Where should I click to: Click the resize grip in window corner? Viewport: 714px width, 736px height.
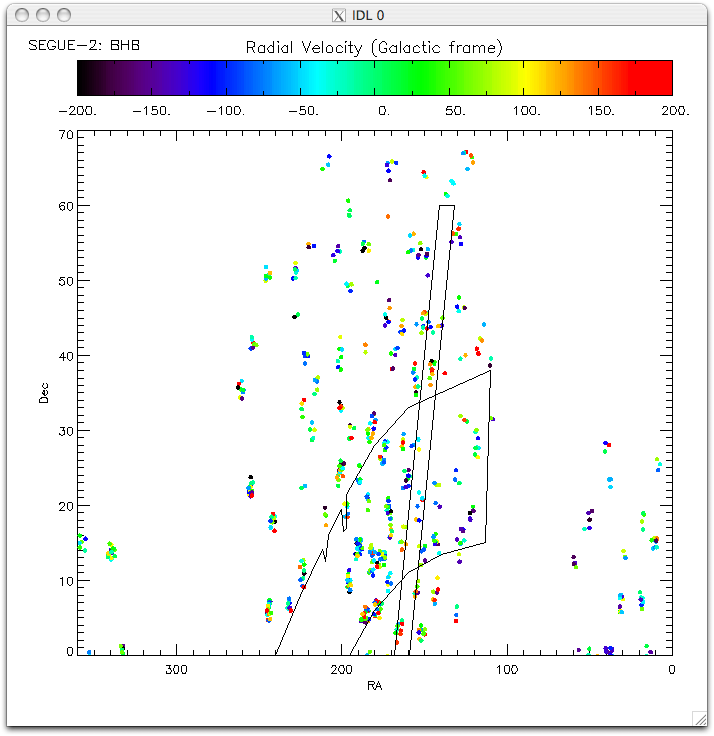pos(703,718)
